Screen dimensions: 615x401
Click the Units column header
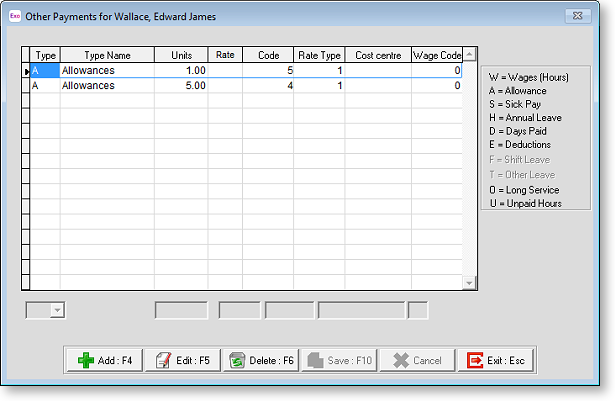pos(181,56)
